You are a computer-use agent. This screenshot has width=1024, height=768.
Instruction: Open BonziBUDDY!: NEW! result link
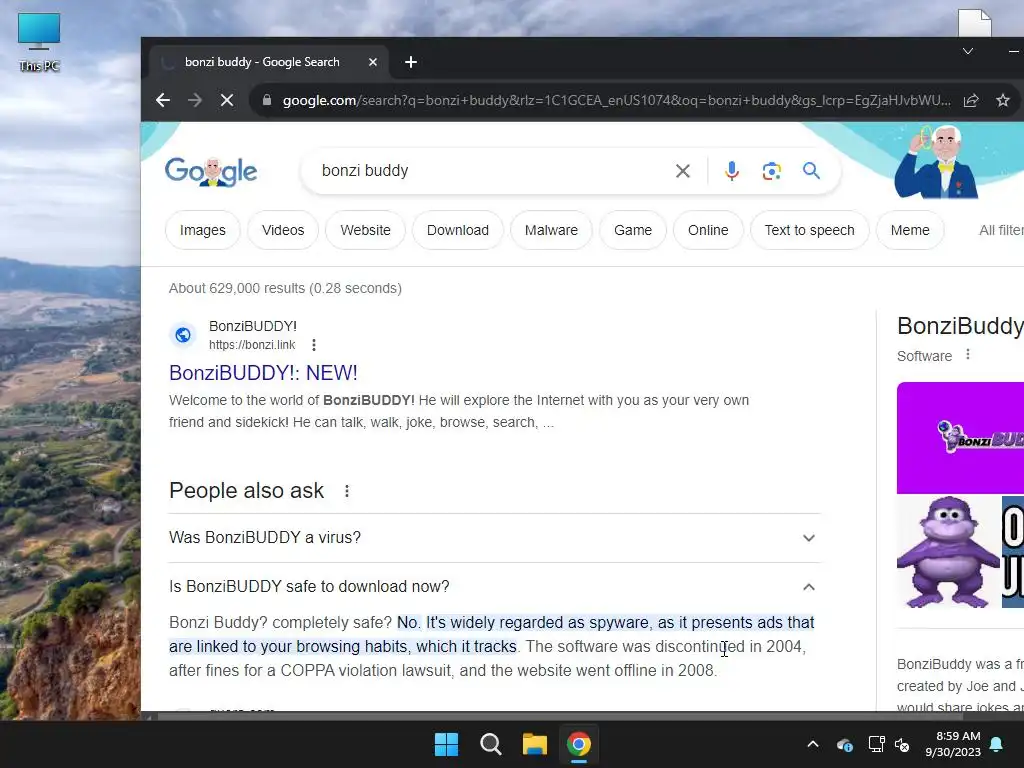[x=263, y=373]
